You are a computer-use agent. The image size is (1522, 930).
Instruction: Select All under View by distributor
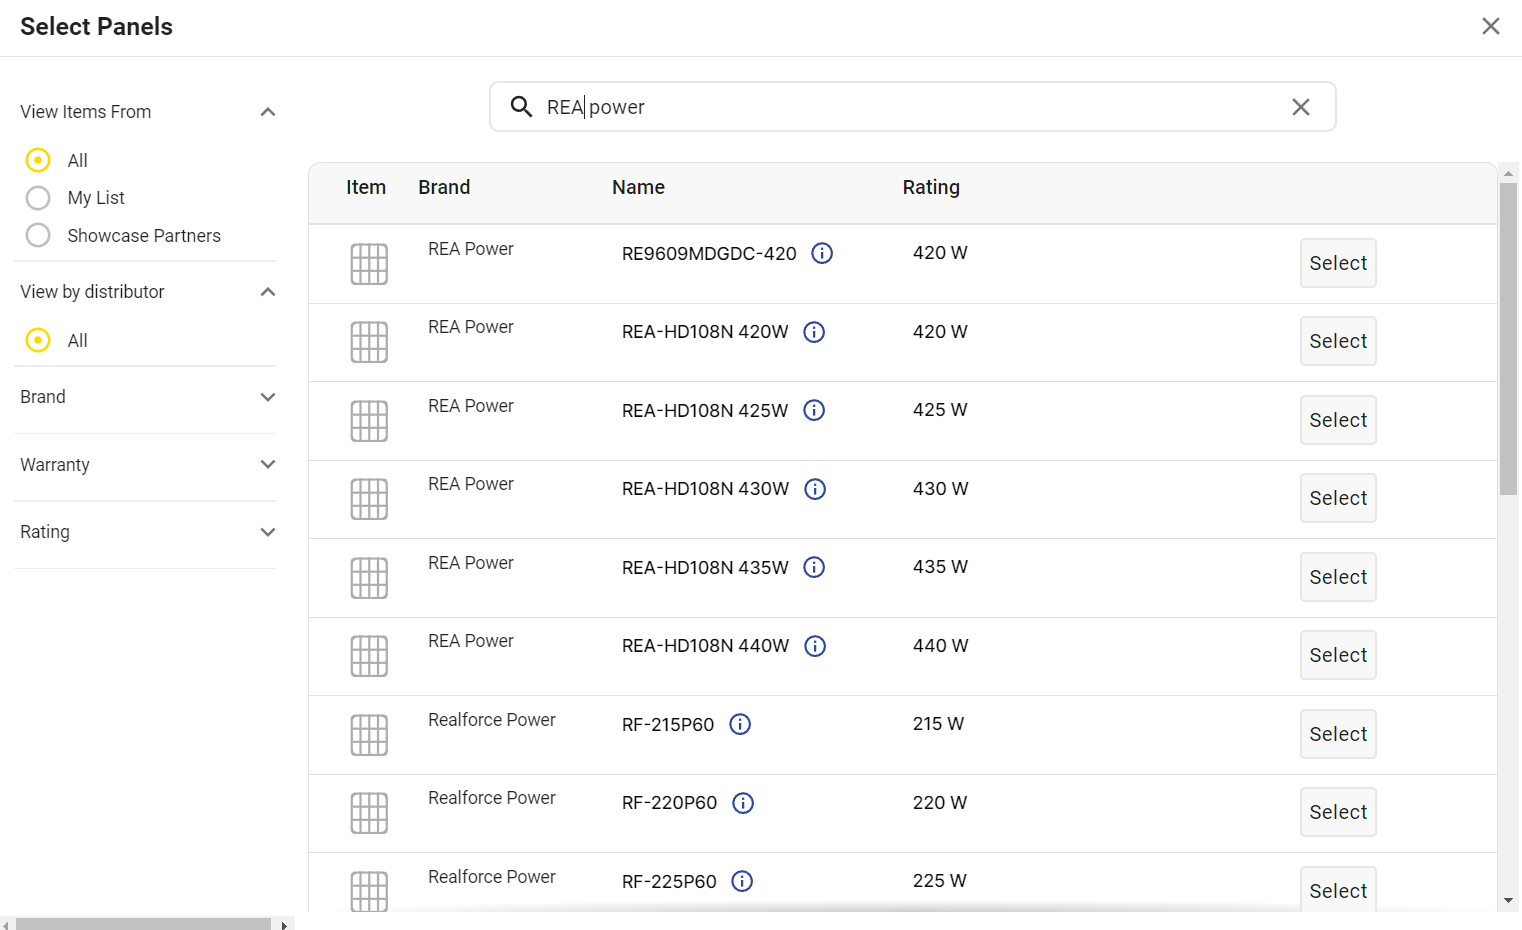click(x=38, y=340)
